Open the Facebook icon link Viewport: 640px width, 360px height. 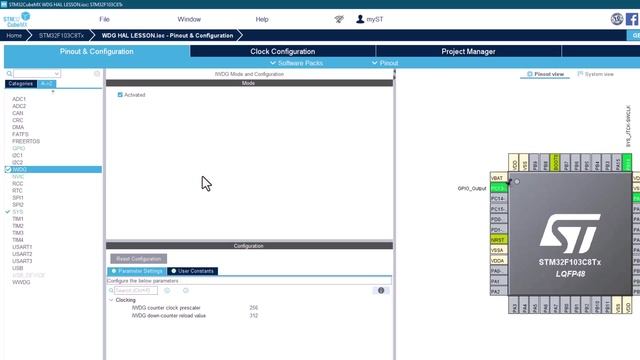(x=632, y=19)
